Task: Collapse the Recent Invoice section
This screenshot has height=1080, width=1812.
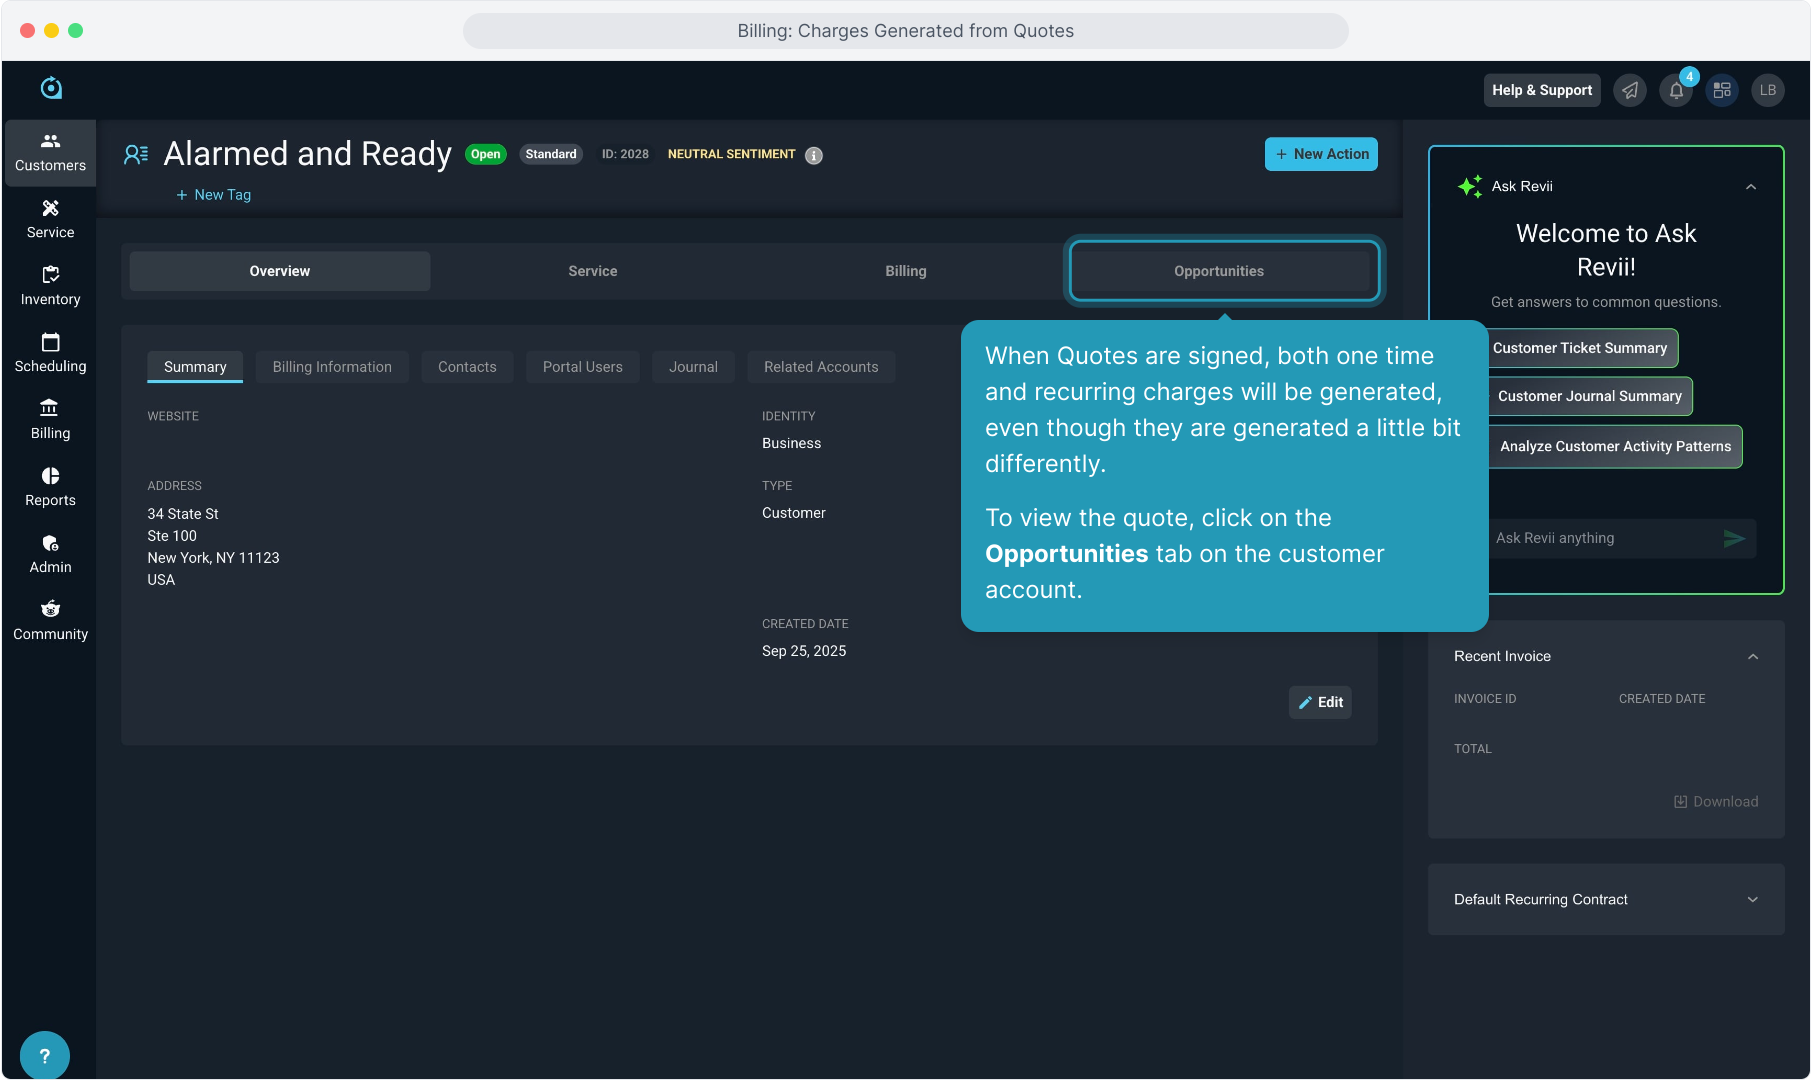Action: 1752,657
